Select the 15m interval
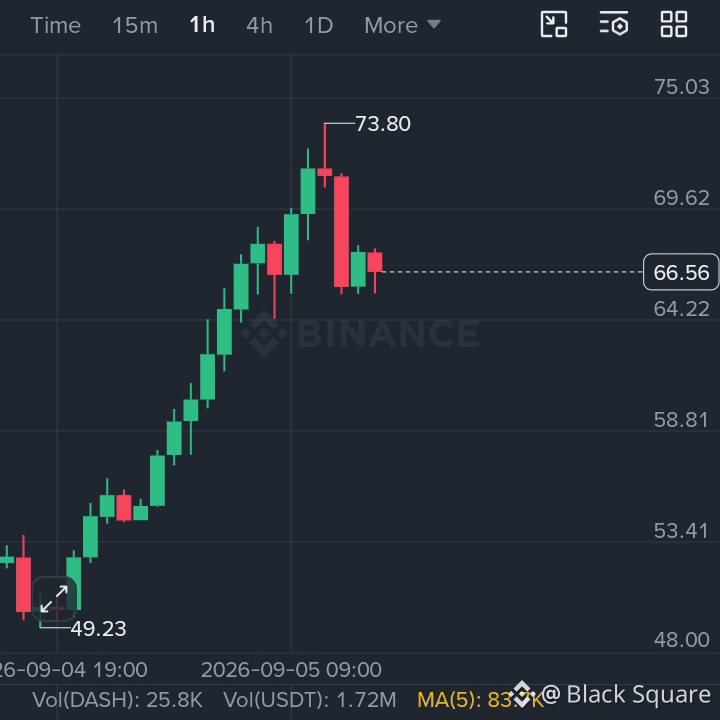Viewport: 720px width, 720px height. [135, 25]
